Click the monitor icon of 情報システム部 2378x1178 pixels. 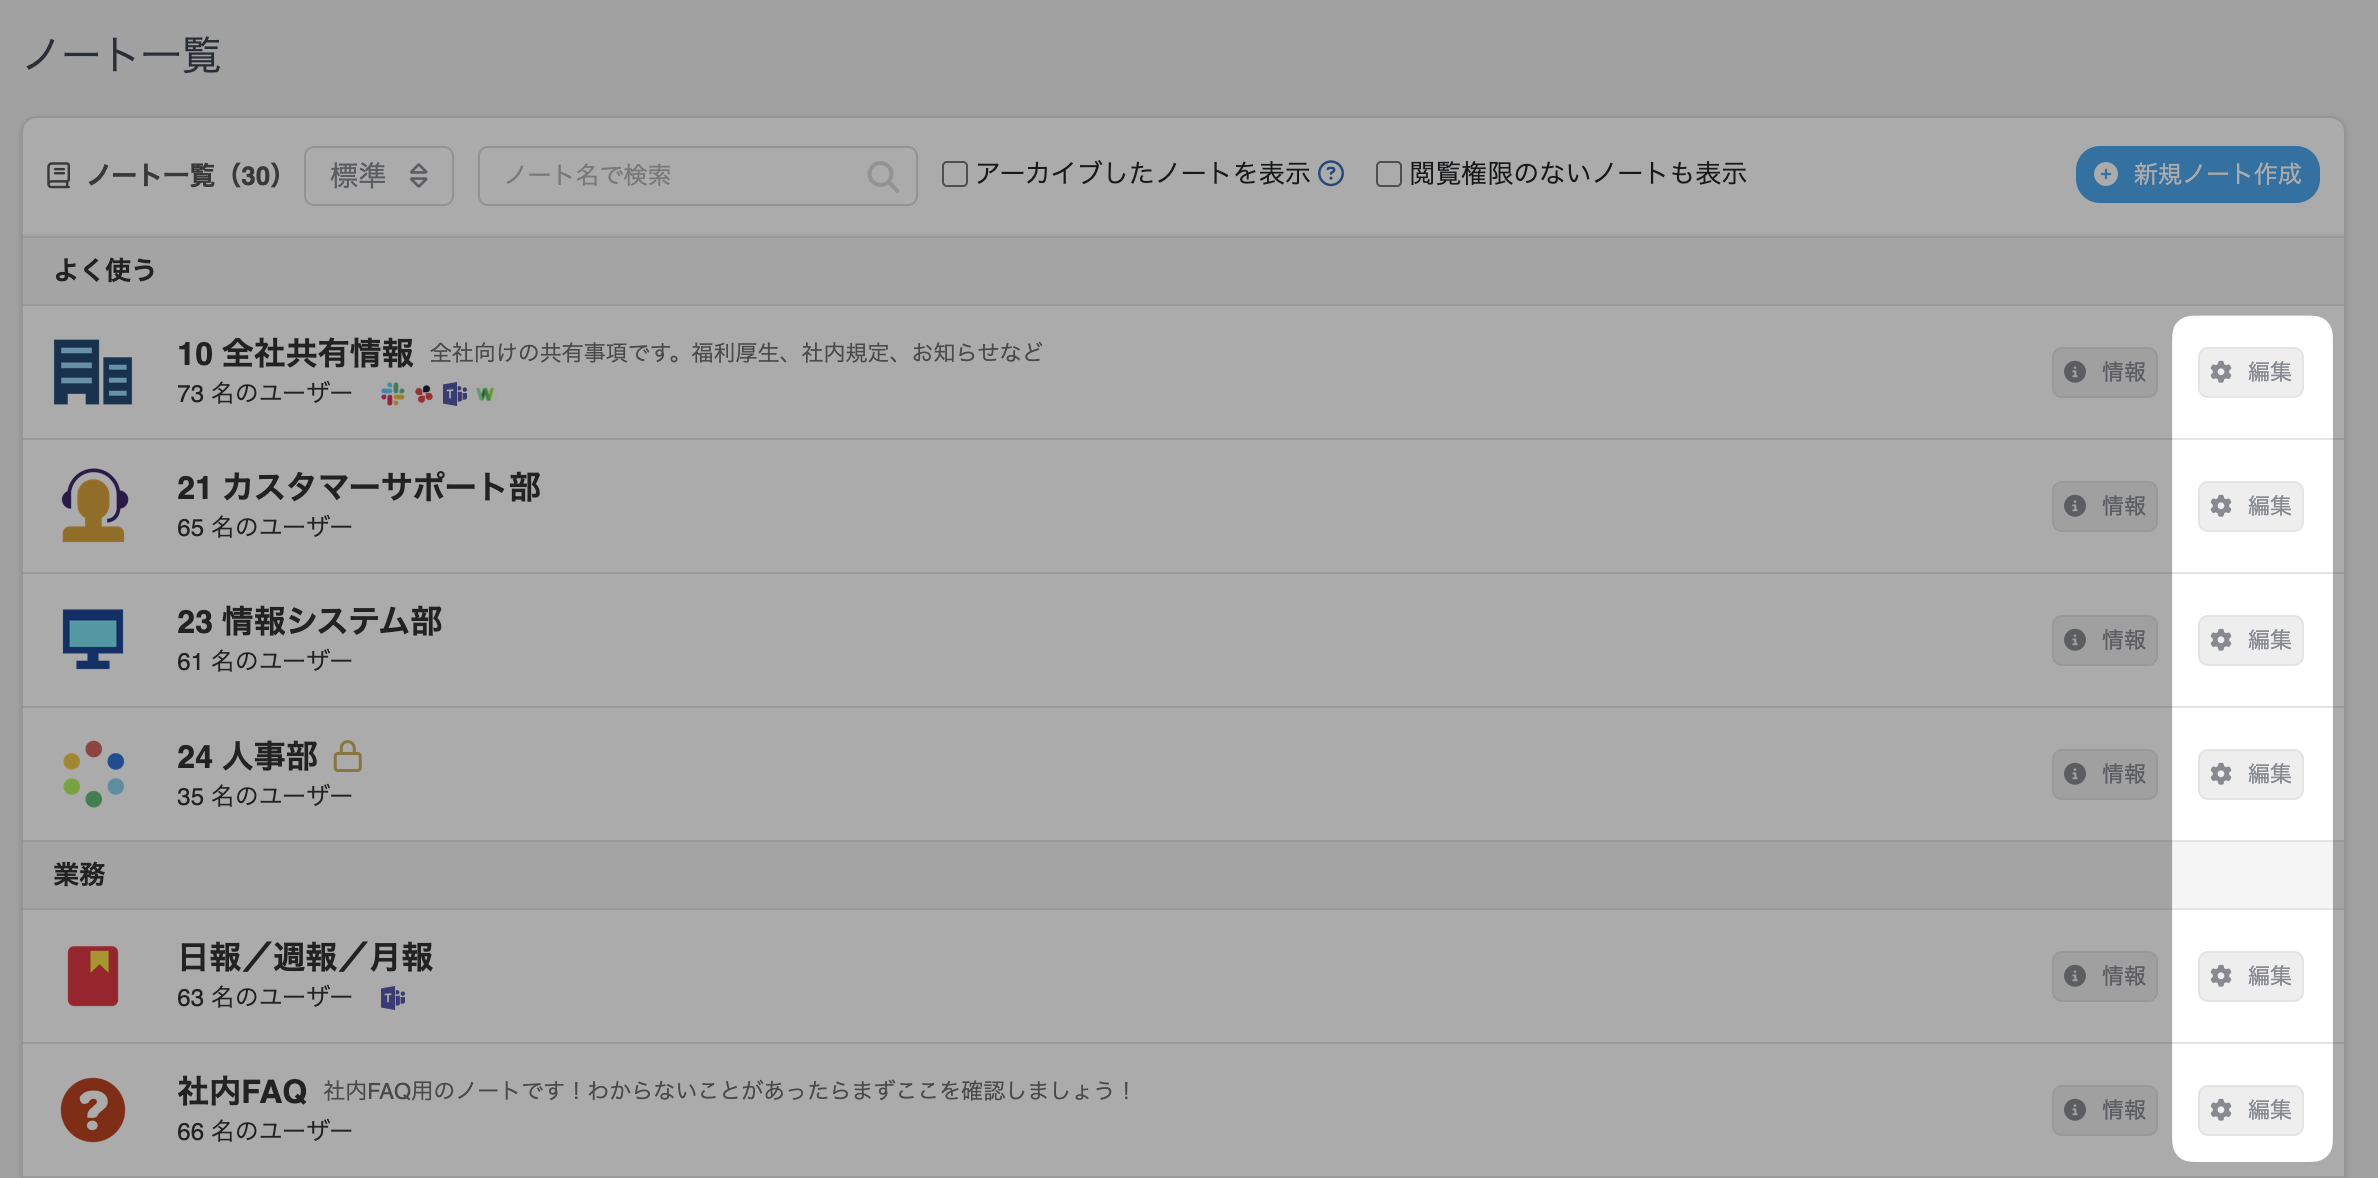pos(92,640)
